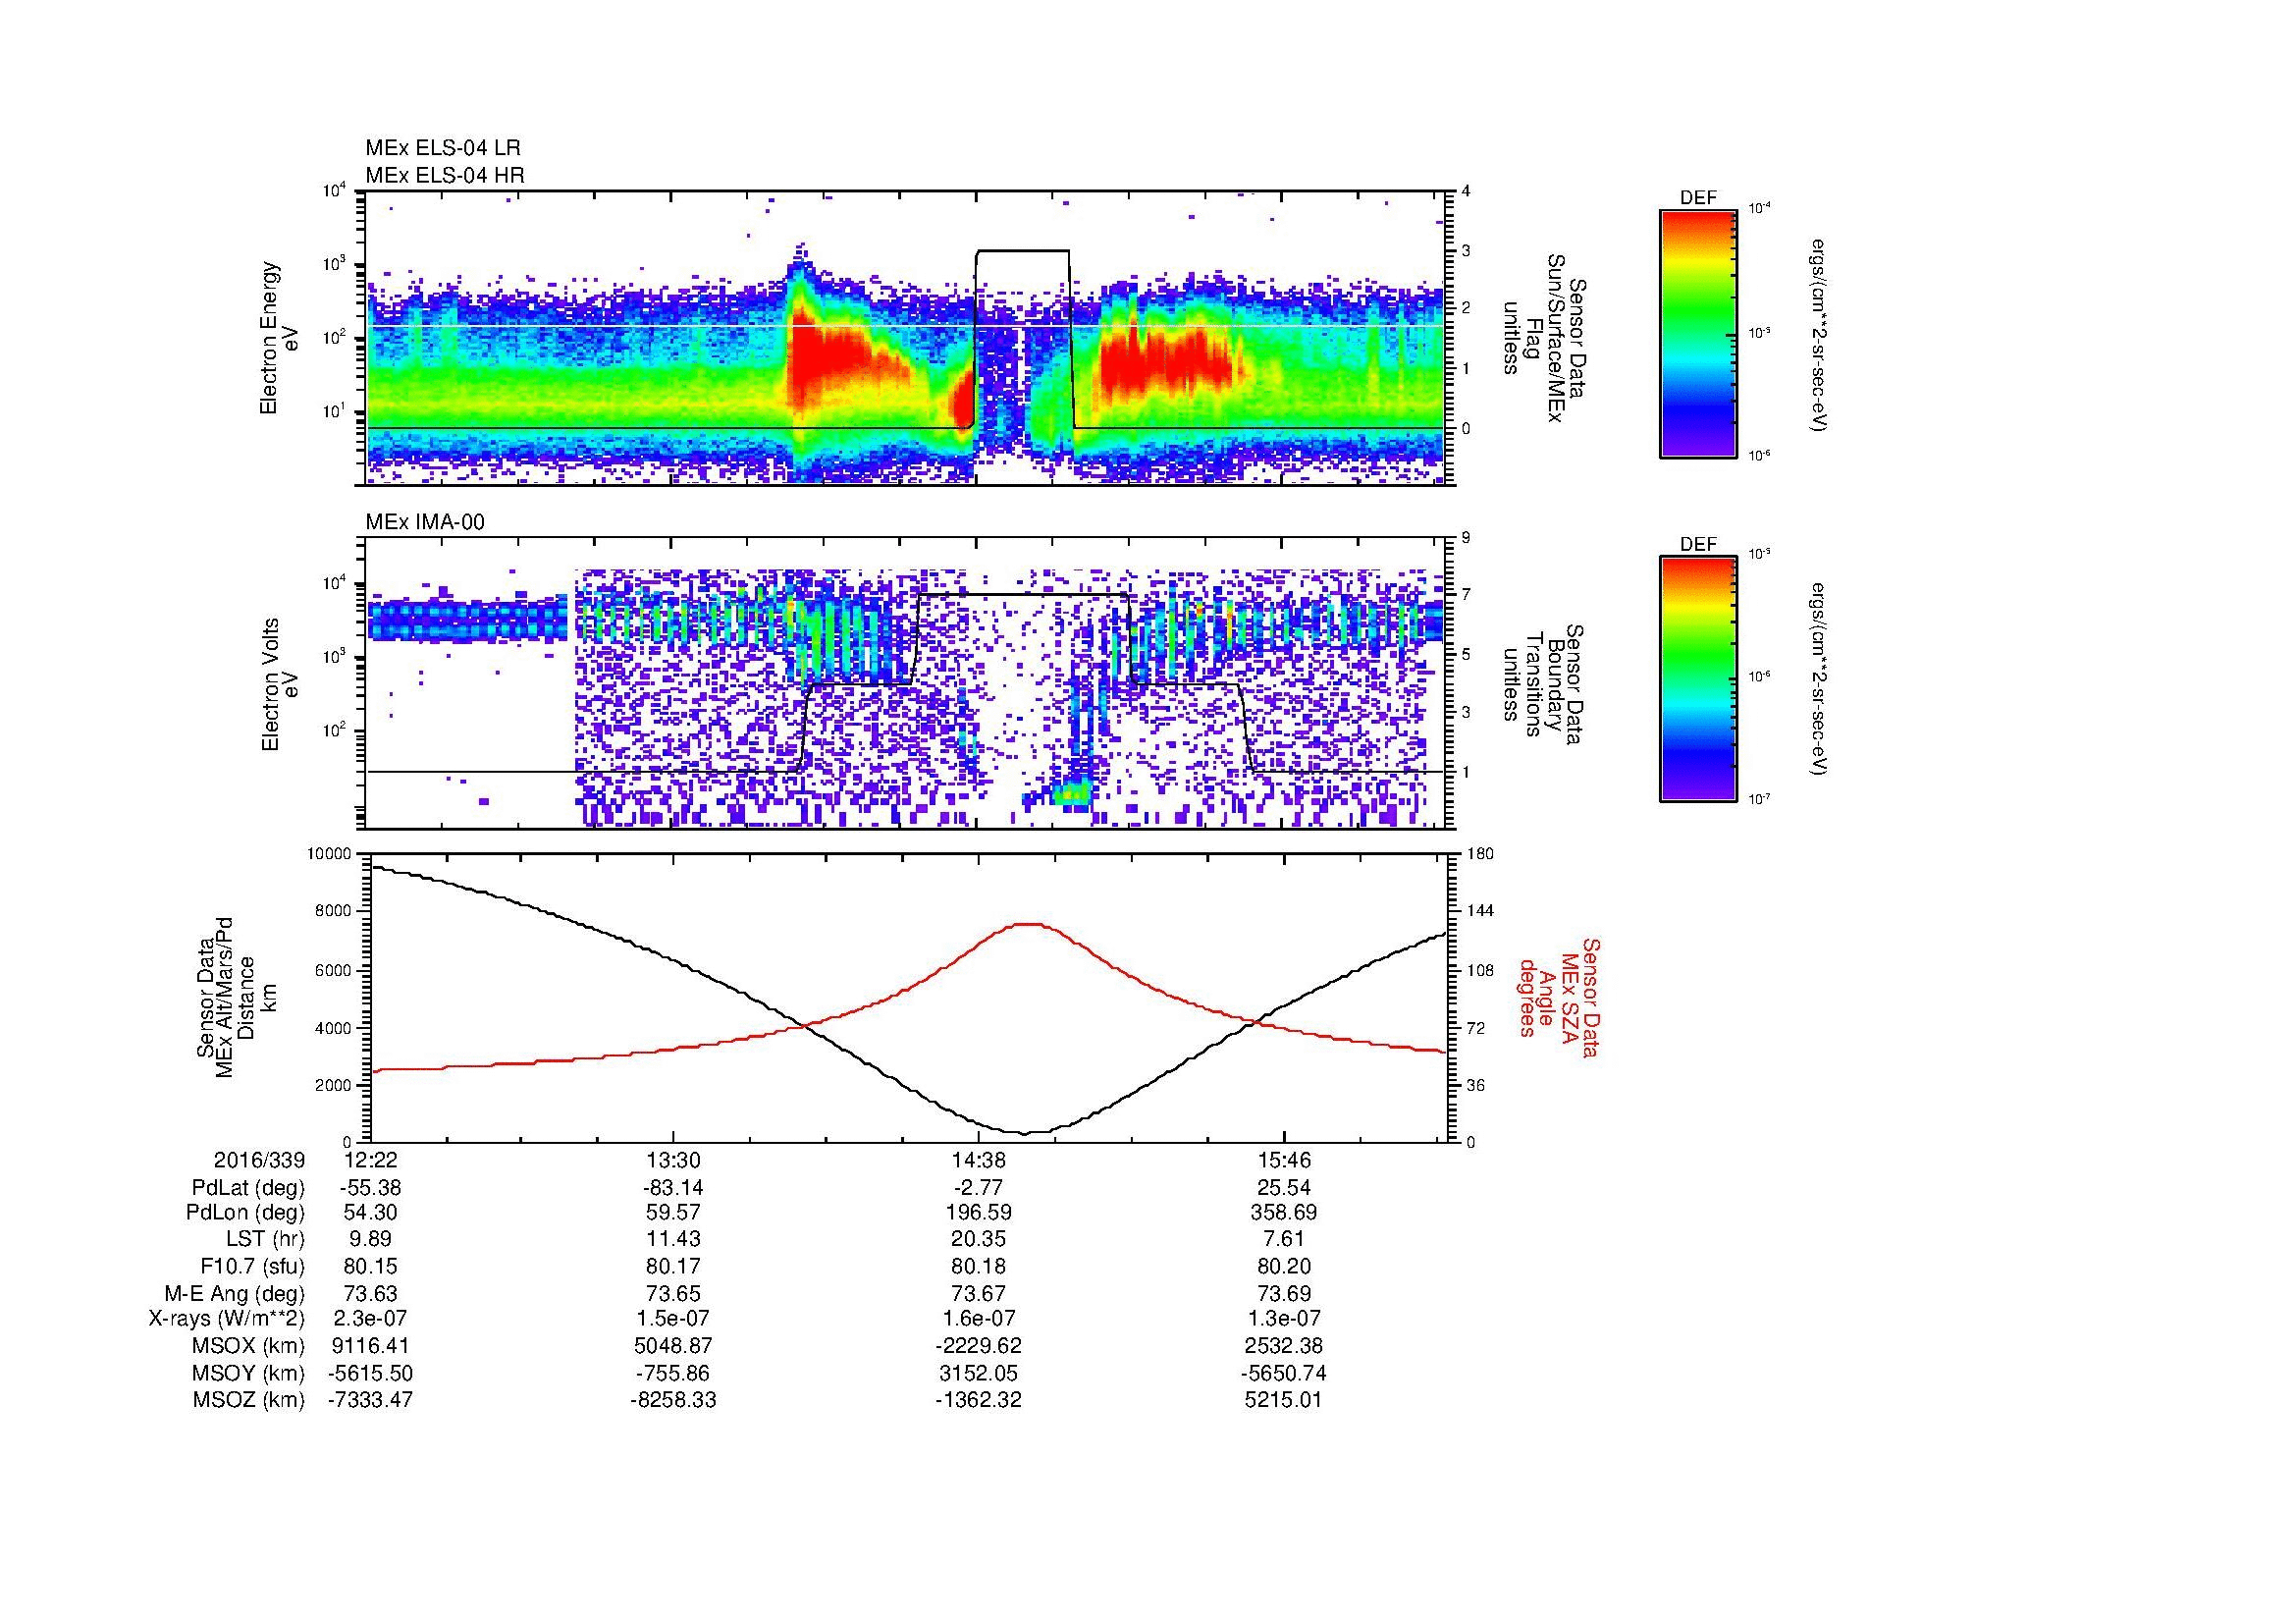Click the 'X-rays (W/m**2)' row label
Viewport: 2296px width, 1623px height.
(x=227, y=1319)
